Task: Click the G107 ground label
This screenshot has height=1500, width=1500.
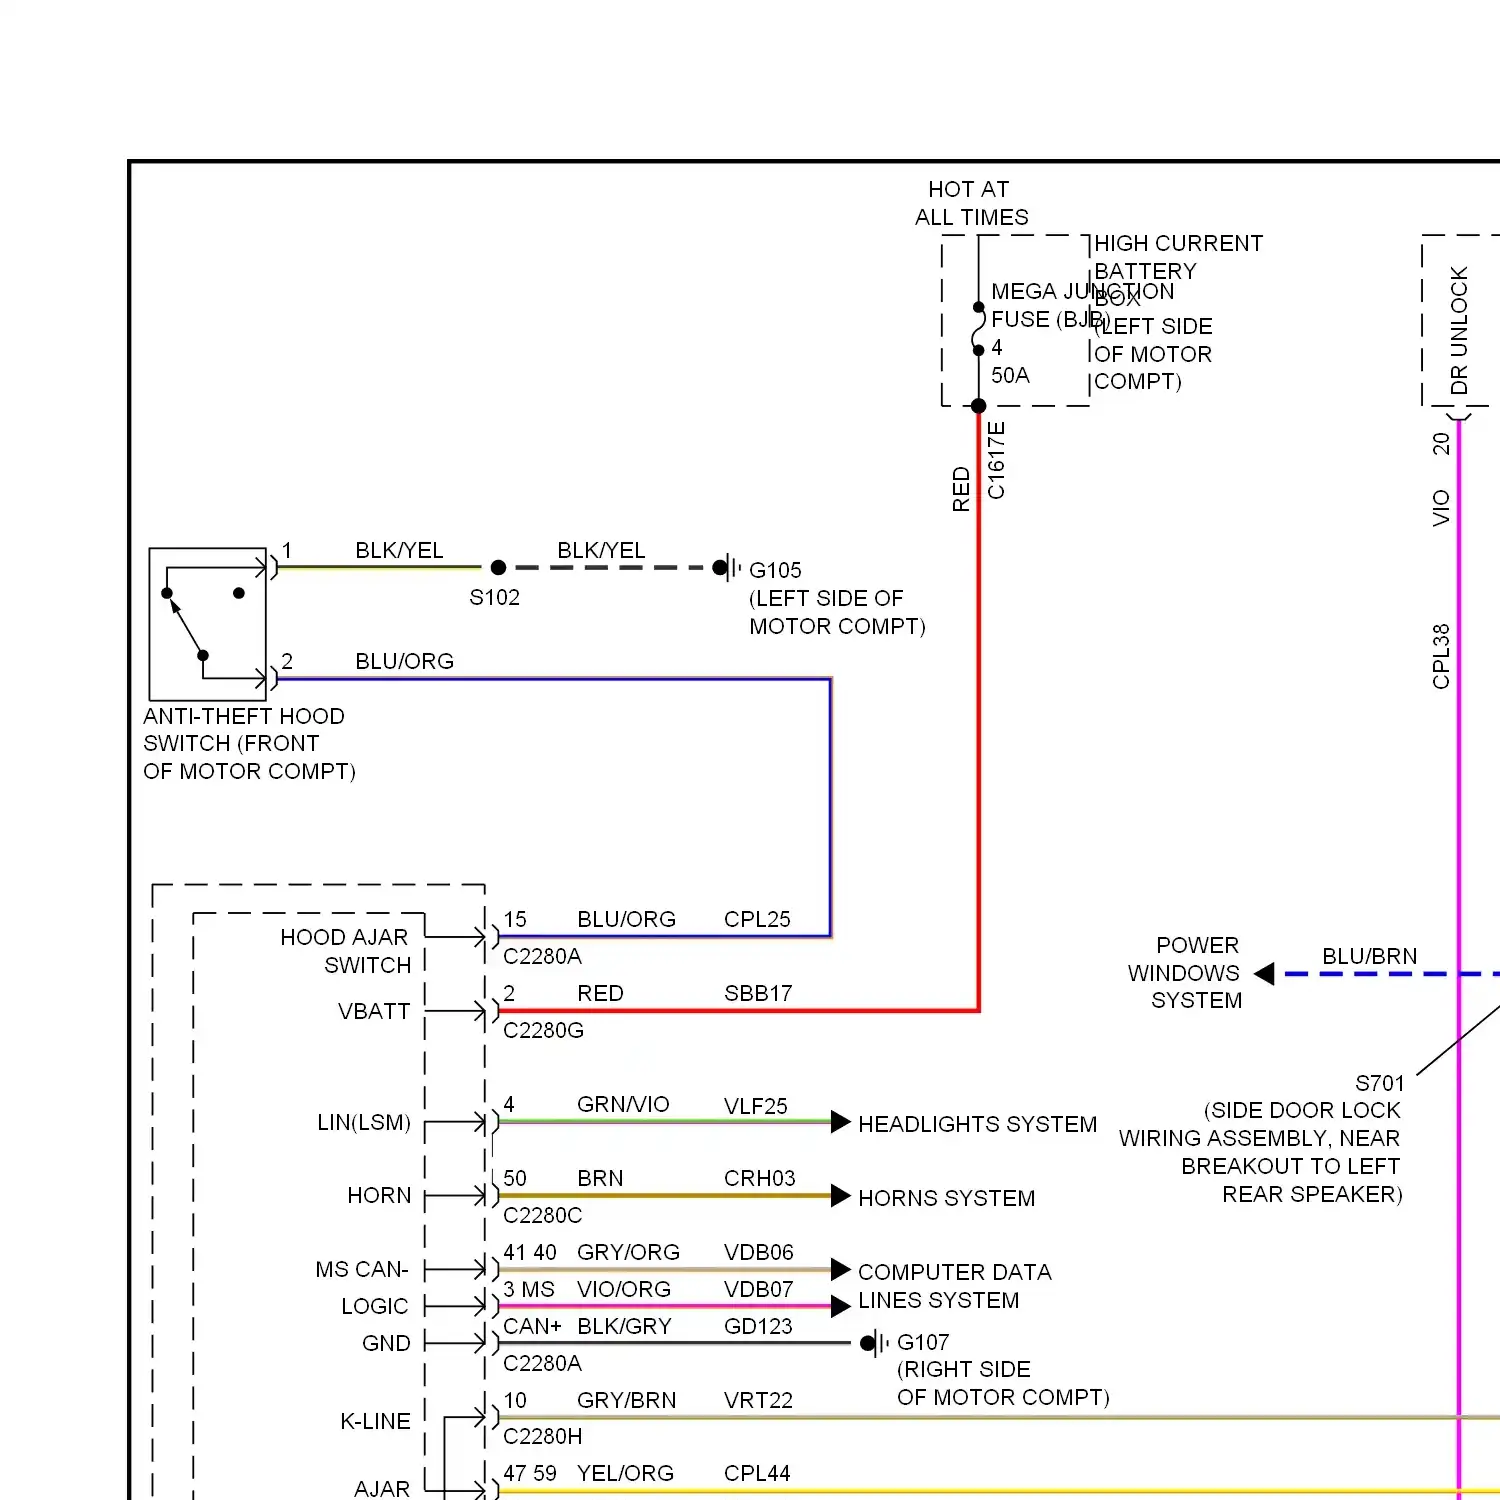Action: point(923,1342)
